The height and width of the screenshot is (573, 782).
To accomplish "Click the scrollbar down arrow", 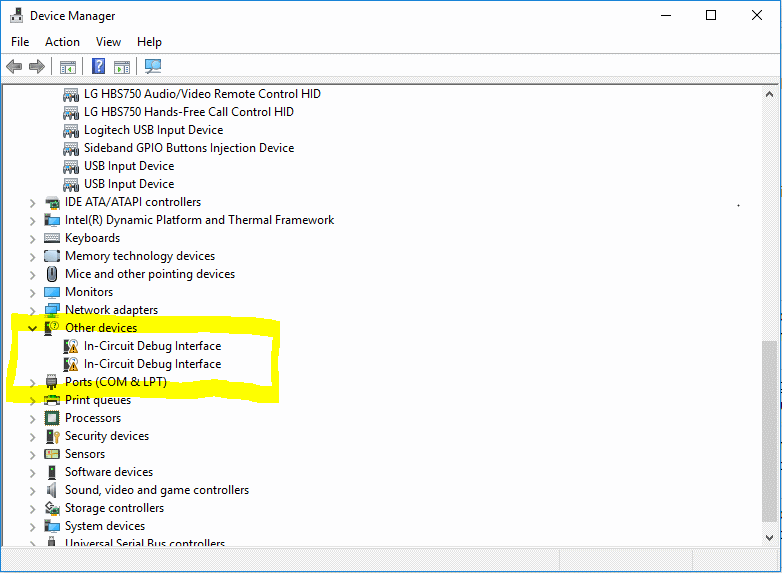I will (769, 538).
